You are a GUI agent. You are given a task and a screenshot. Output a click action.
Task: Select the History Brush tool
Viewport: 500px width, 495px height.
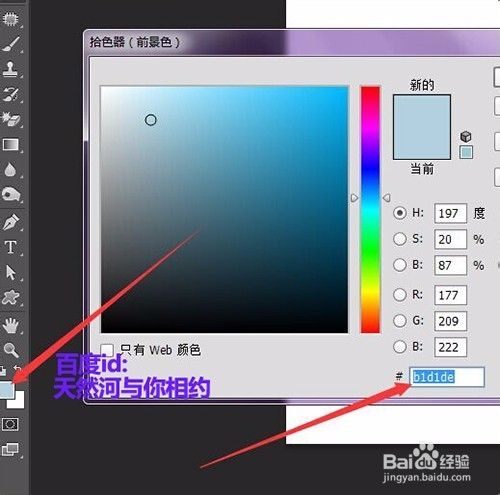[x=10, y=94]
